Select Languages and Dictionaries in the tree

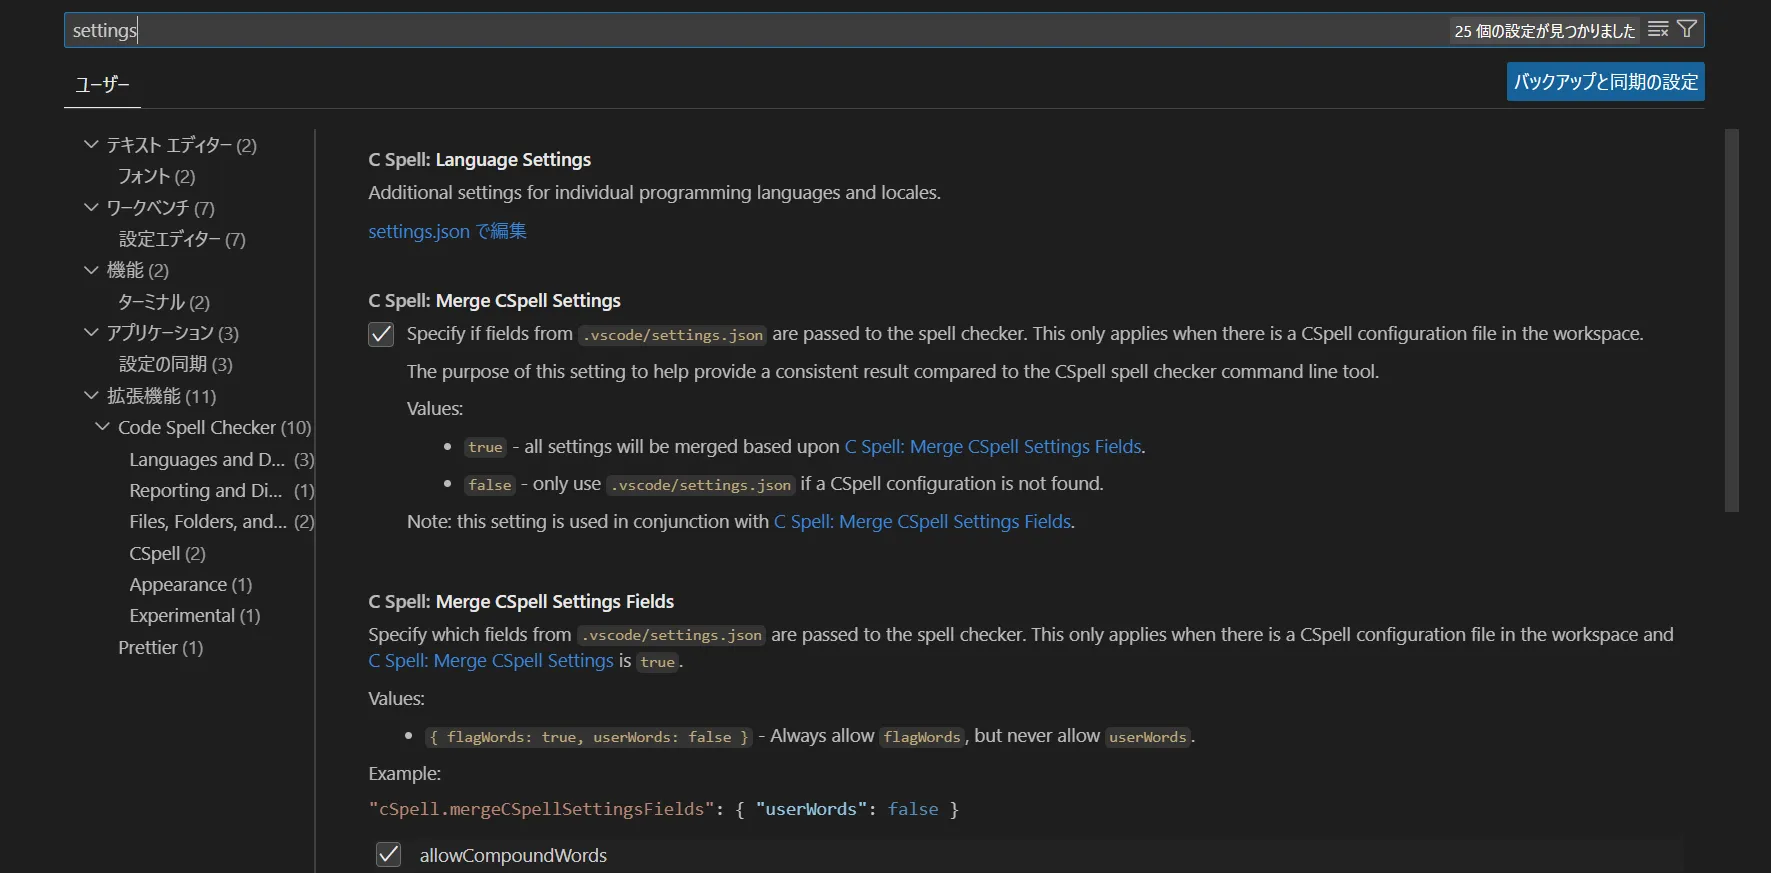(x=207, y=460)
